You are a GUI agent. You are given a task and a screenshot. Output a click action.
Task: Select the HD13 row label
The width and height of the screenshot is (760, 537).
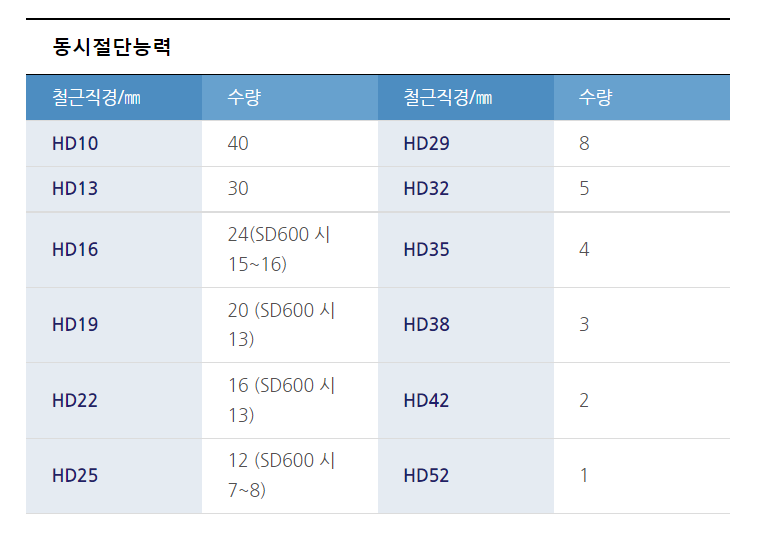point(75,189)
